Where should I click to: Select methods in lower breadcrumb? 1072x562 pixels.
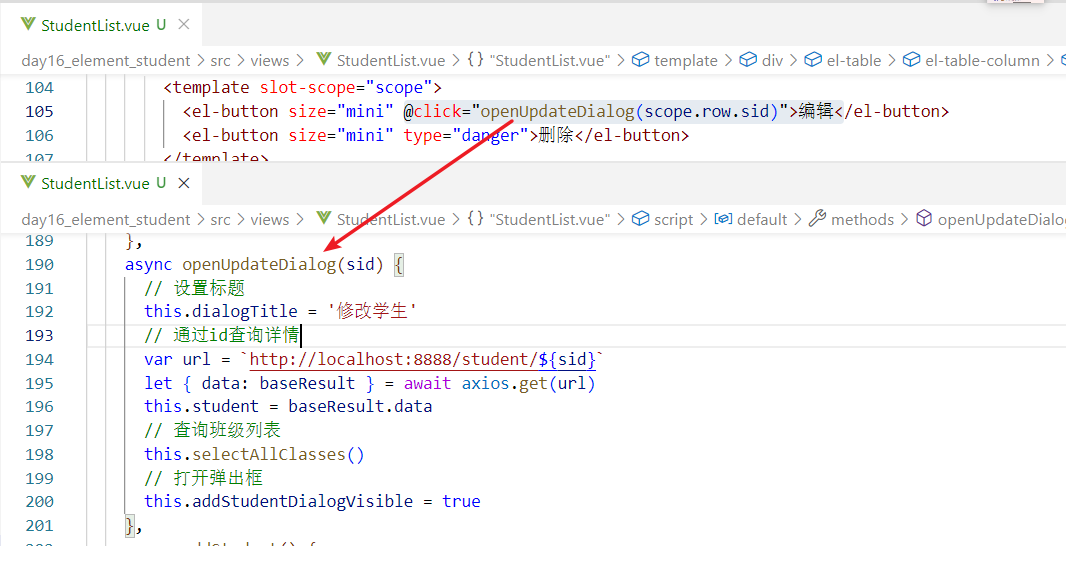(x=862, y=219)
